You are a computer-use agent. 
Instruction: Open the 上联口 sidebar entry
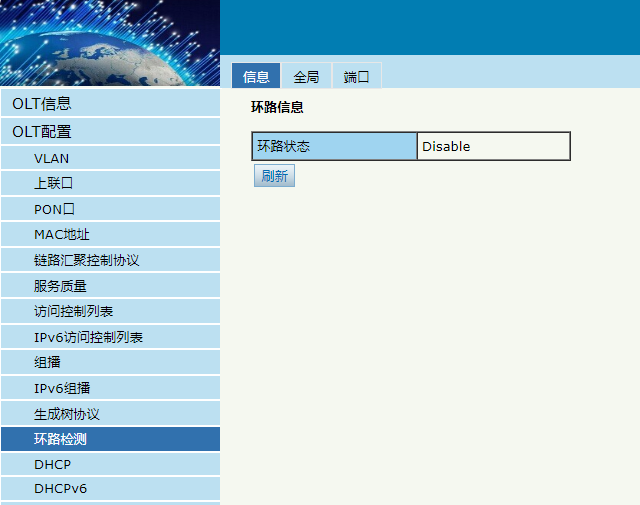pos(111,183)
